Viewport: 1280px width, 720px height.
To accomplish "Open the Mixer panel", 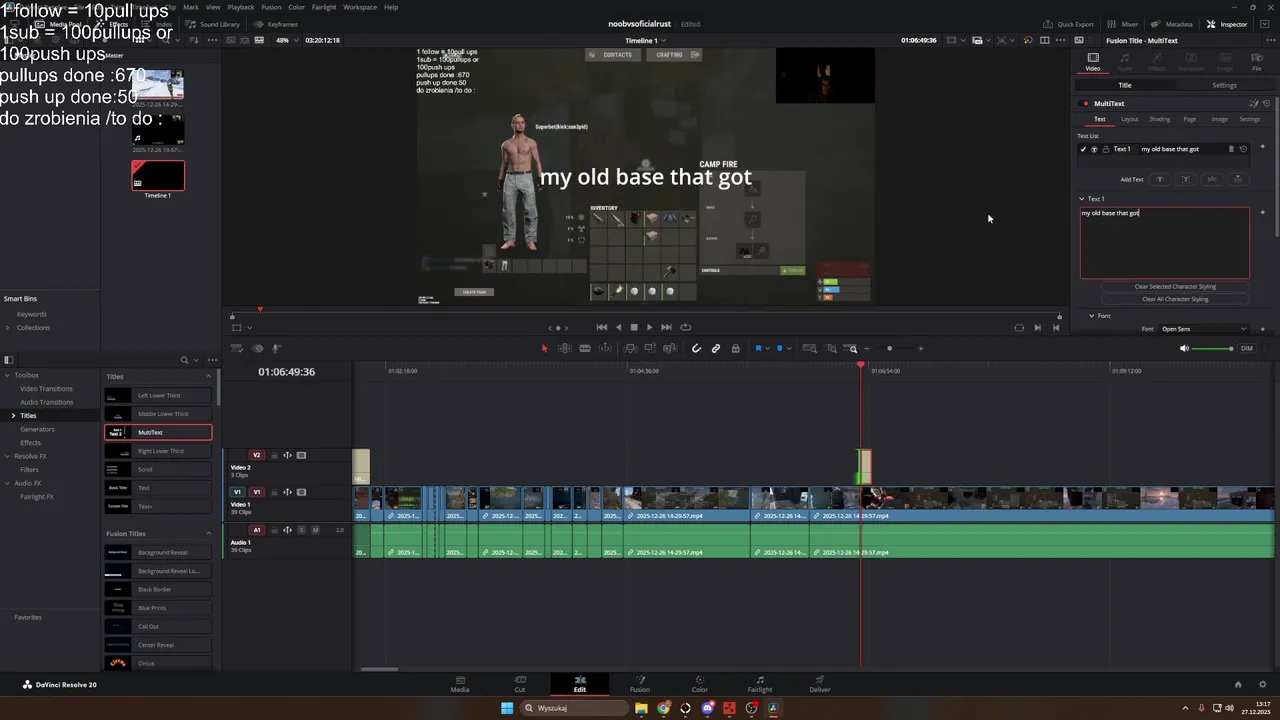I will click(1122, 24).
